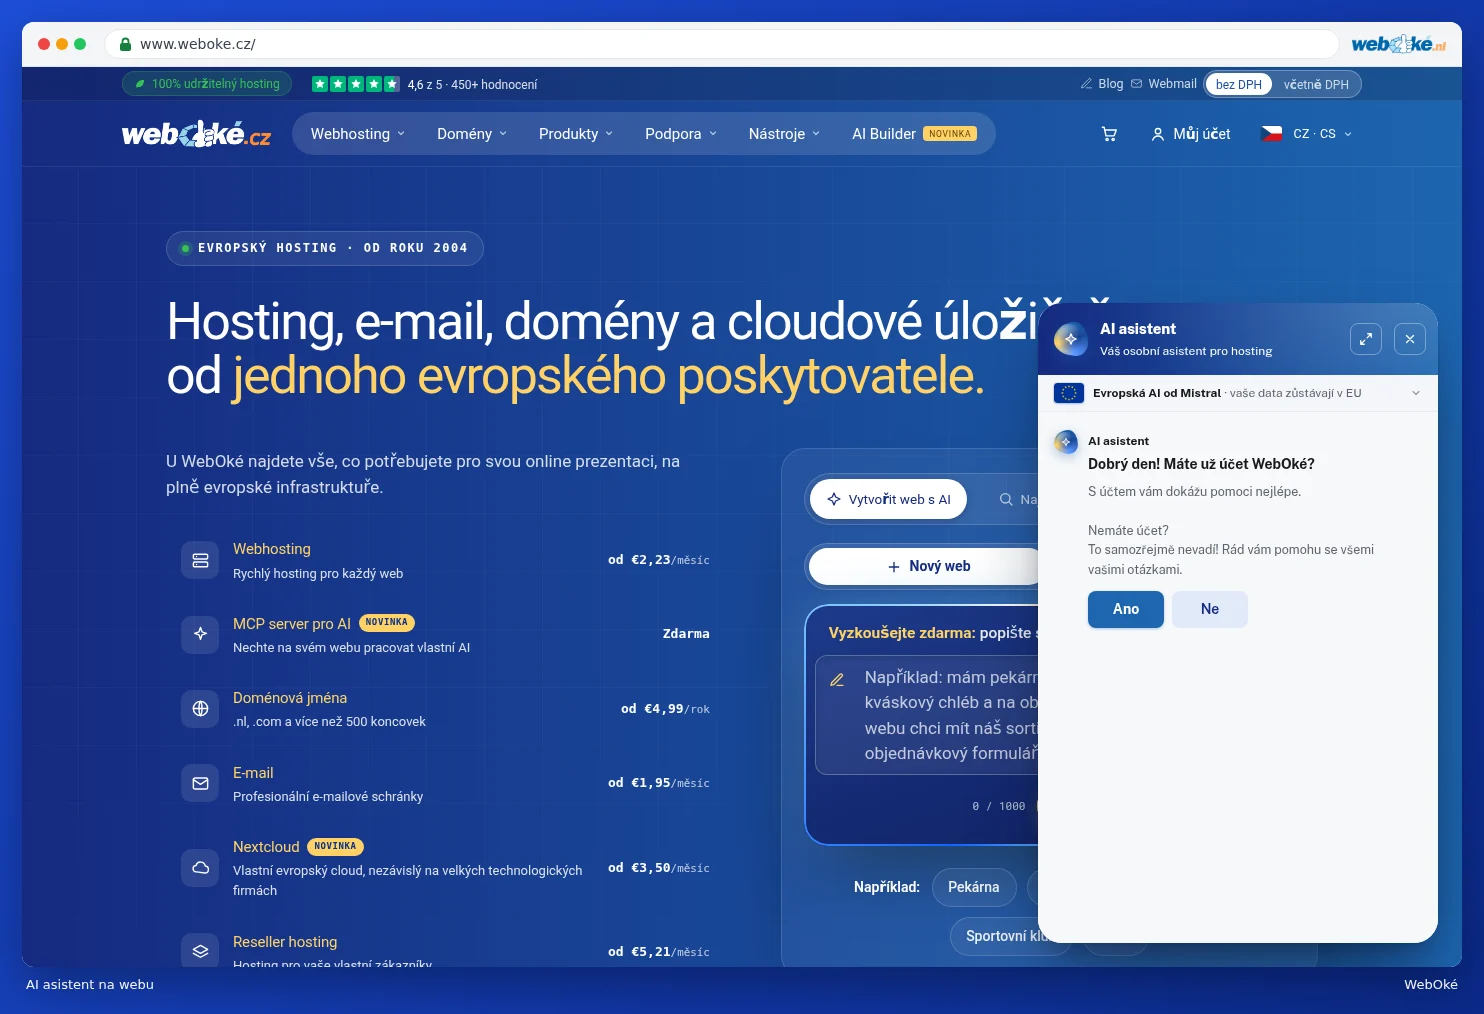
Task: Click the Reseller hosting layers icon
Action: (x=200, y=951)
